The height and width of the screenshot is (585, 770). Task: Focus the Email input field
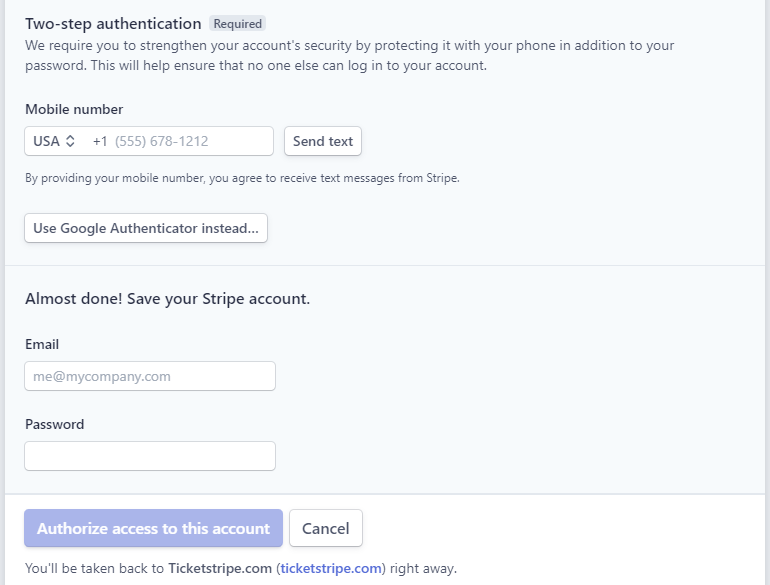[150, 376]
